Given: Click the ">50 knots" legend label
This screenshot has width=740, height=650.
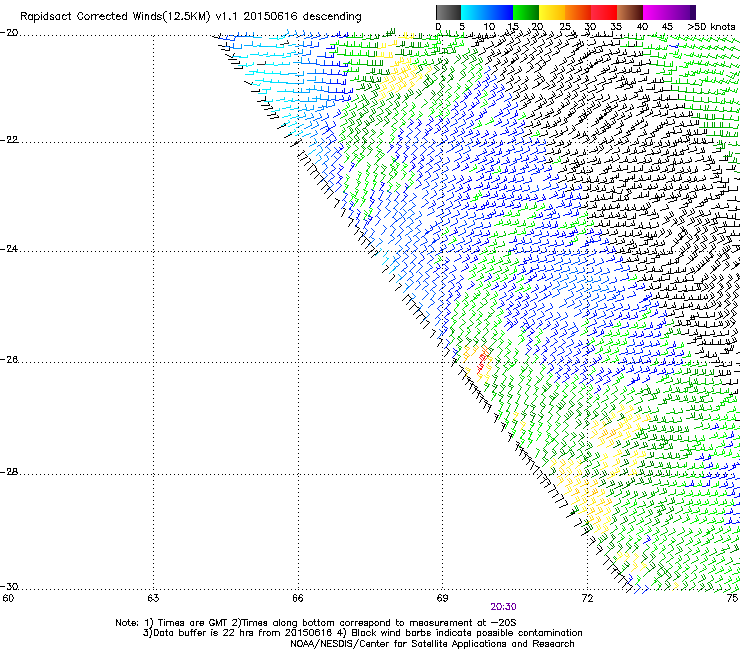Looking at the screenshot, I should [x=711, y=27].
